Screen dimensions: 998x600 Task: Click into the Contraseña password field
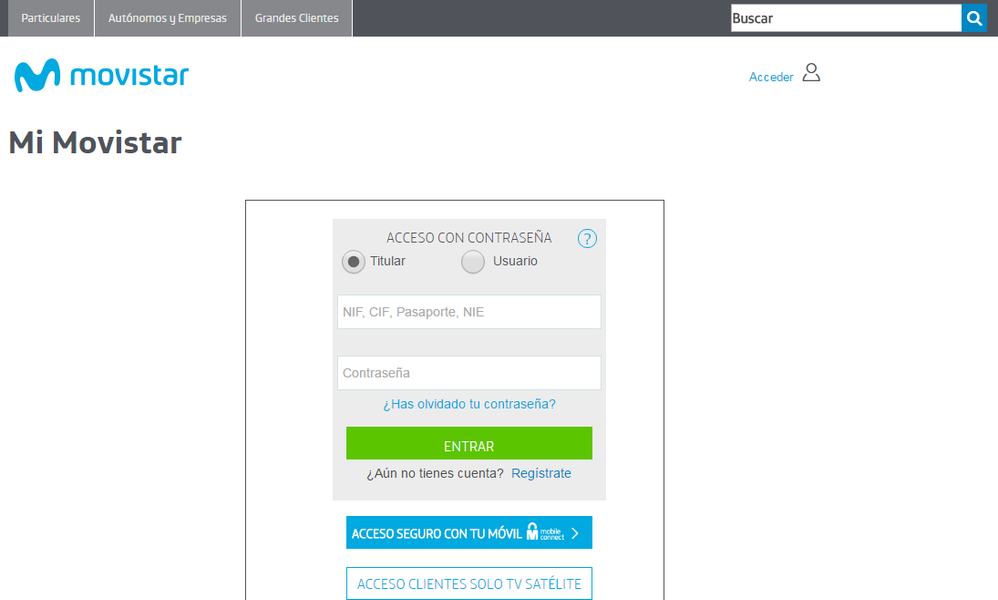pos(469,373)
